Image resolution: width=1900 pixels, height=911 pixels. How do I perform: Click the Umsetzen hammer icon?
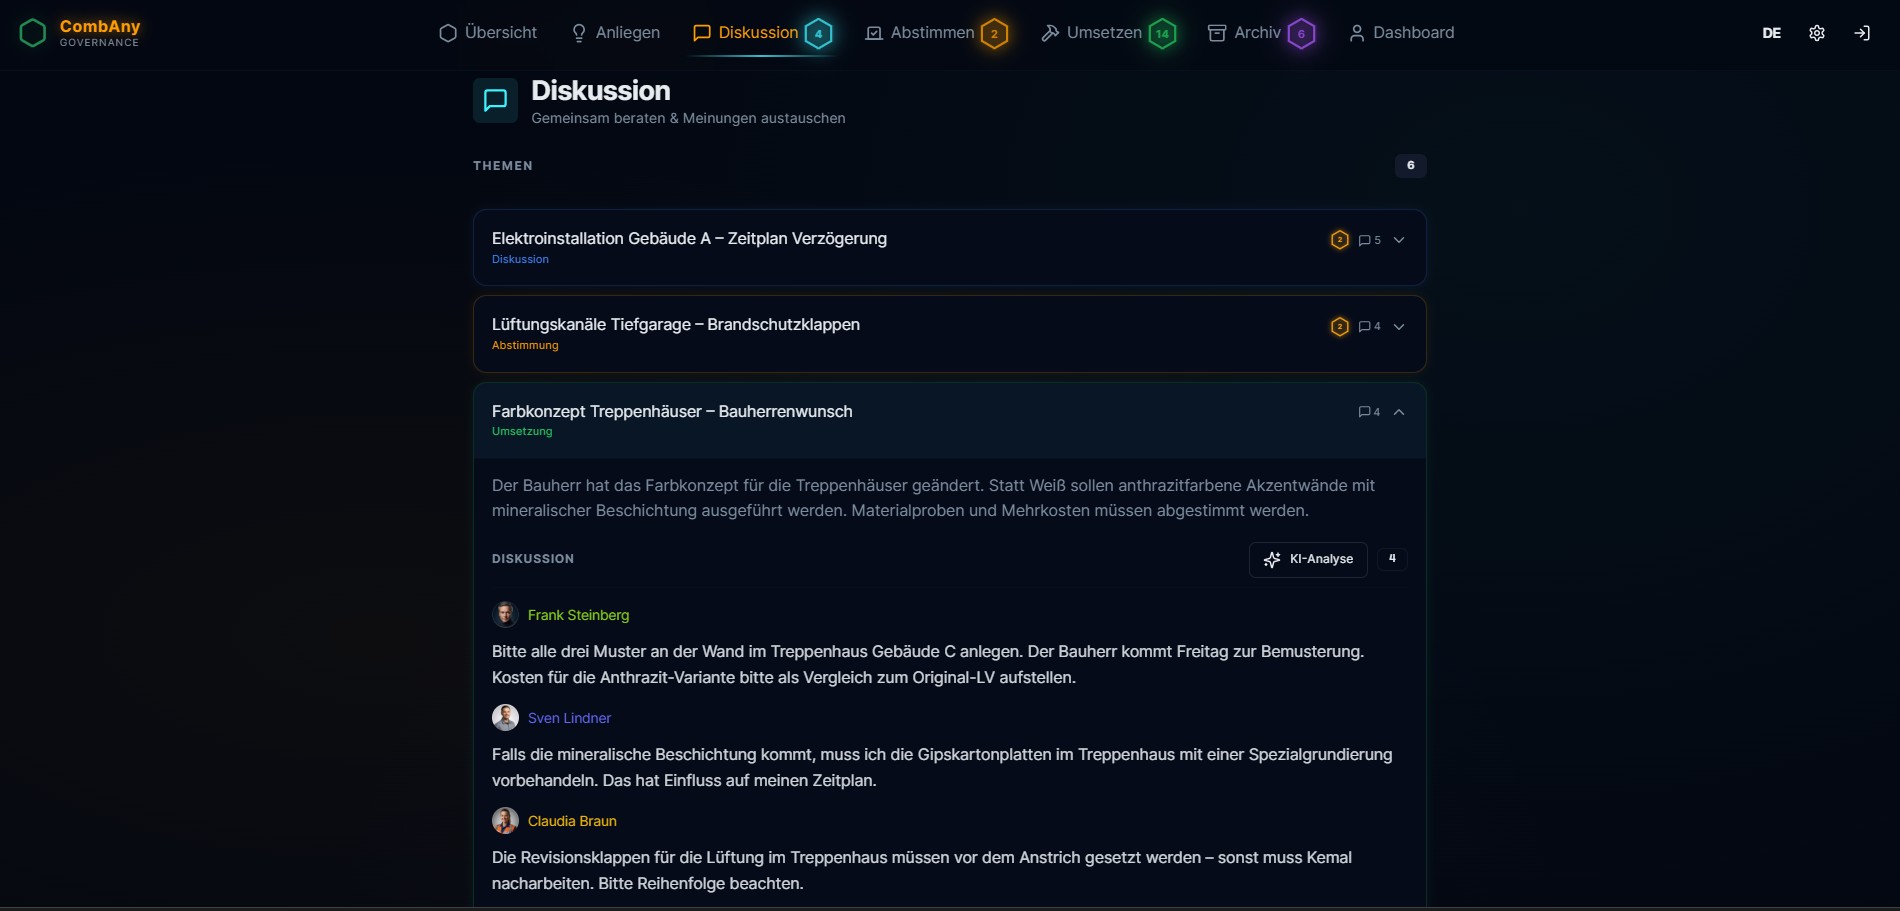1050,33
